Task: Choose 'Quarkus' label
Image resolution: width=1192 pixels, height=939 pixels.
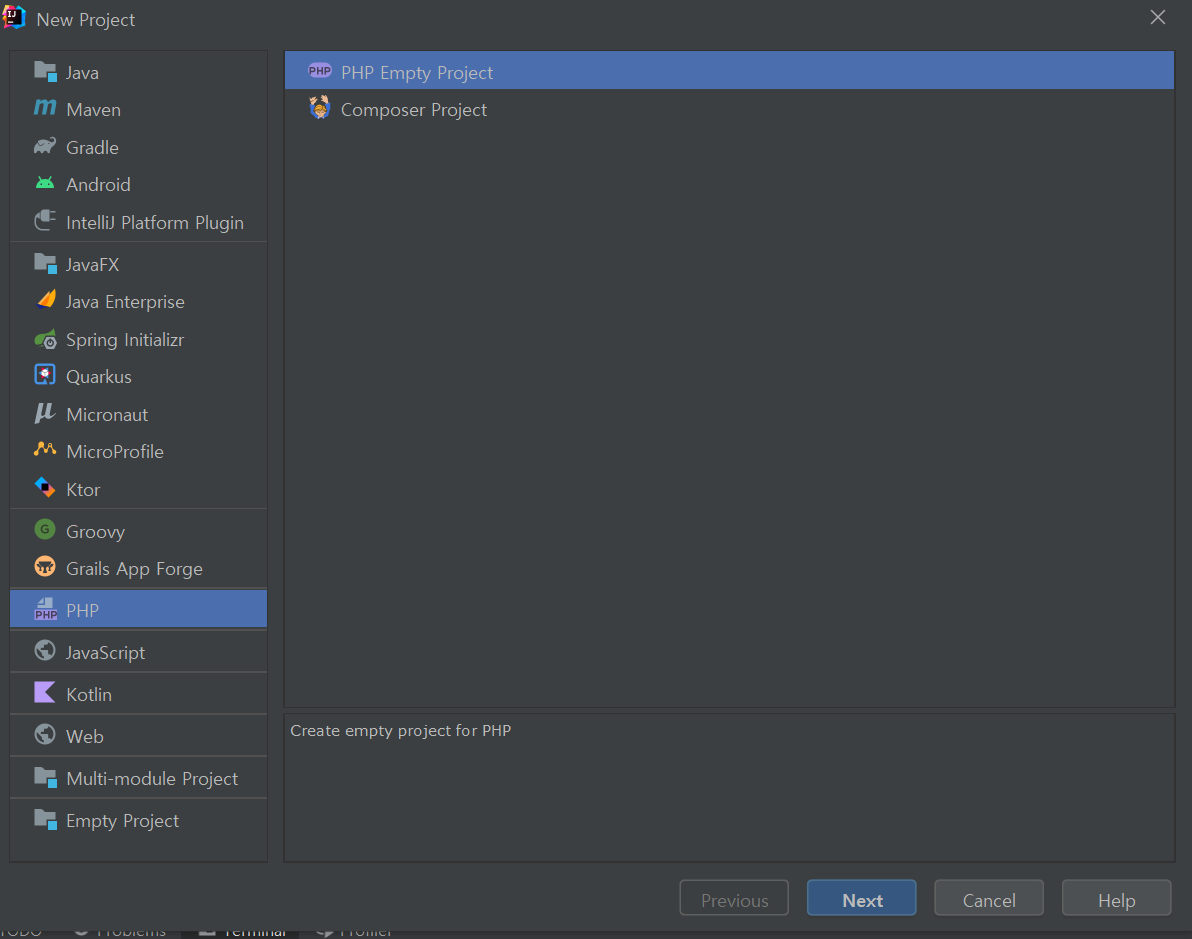Action: pos(99,377)
